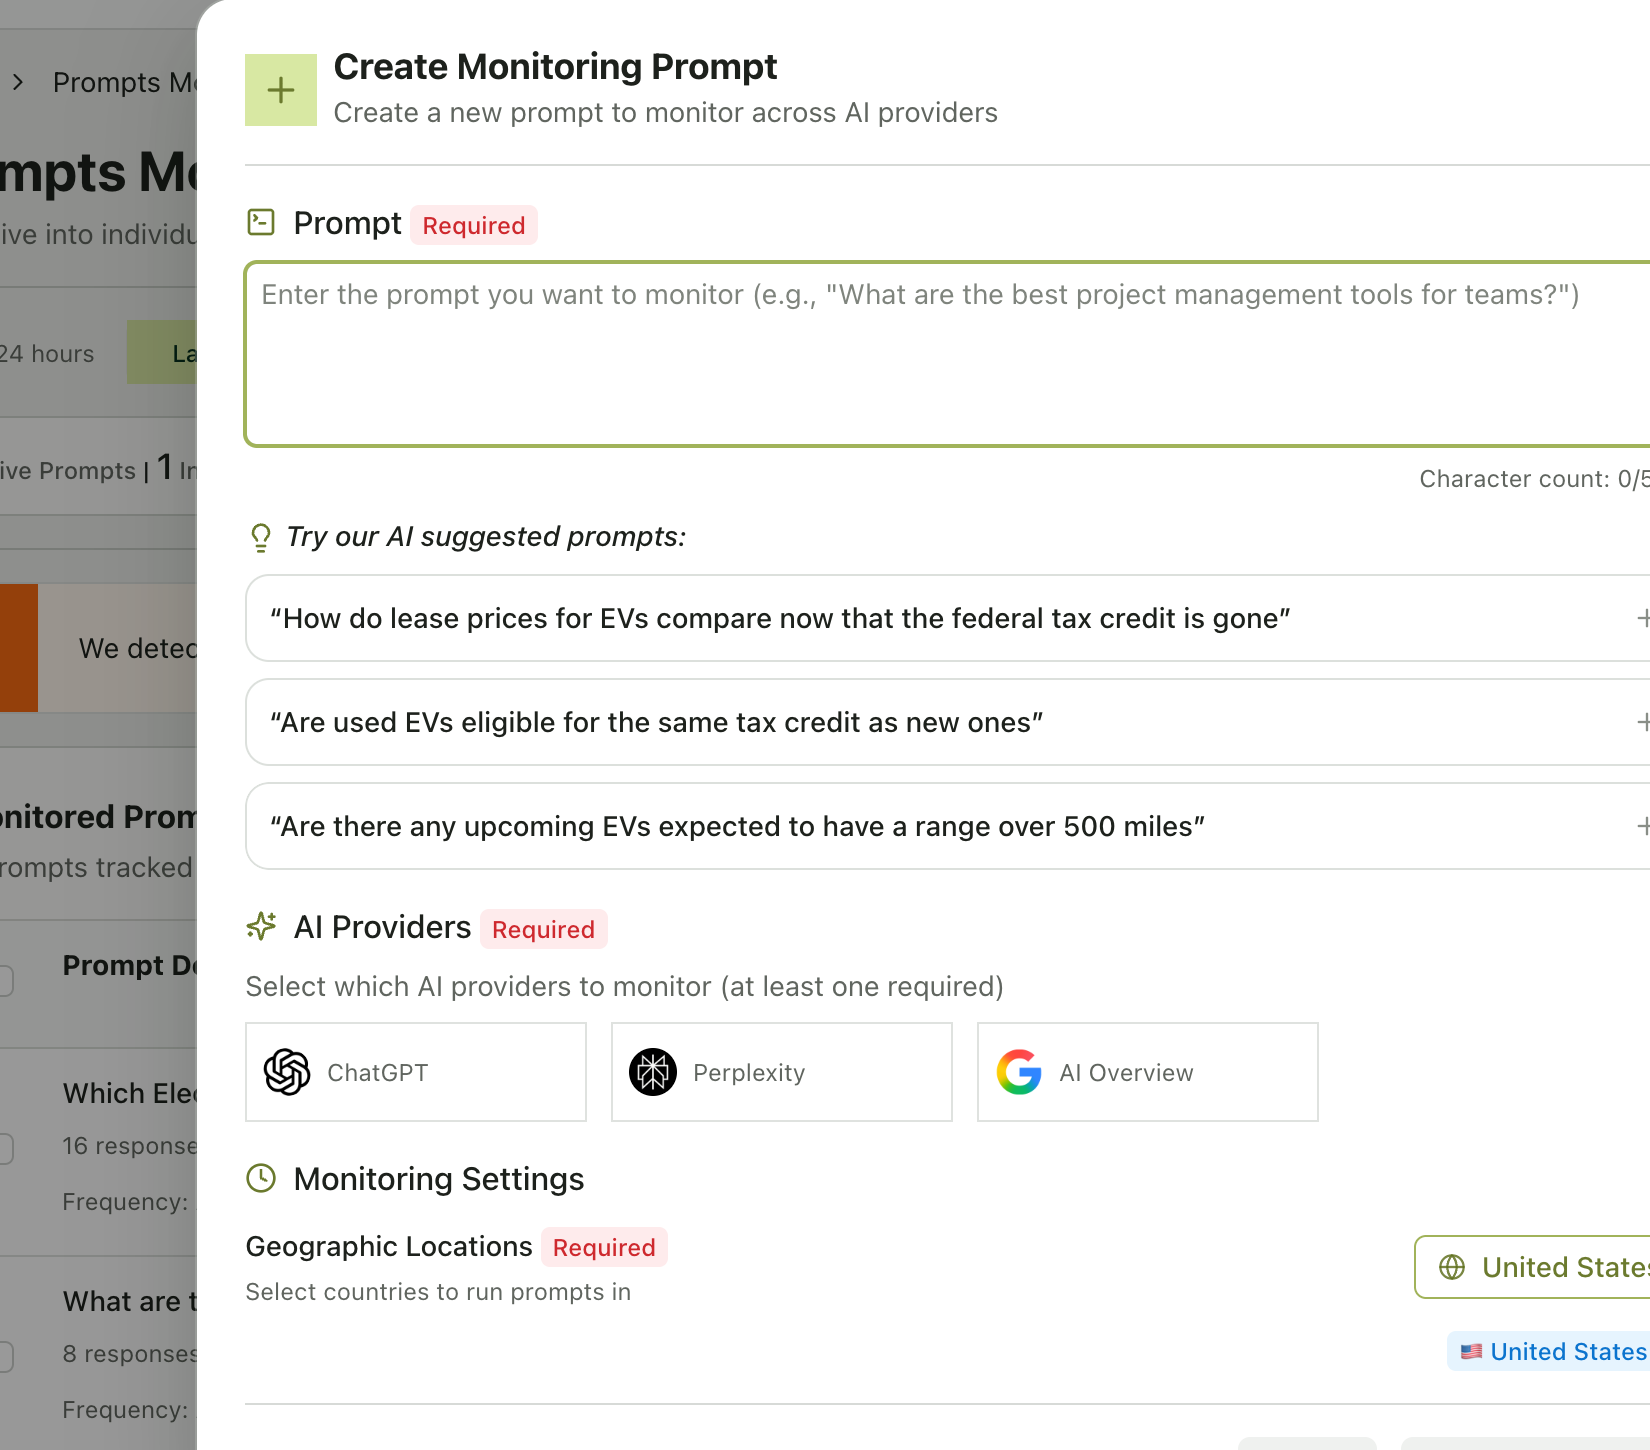
Task: Select the Perplexity provider icon
Action: point(652,1072)
